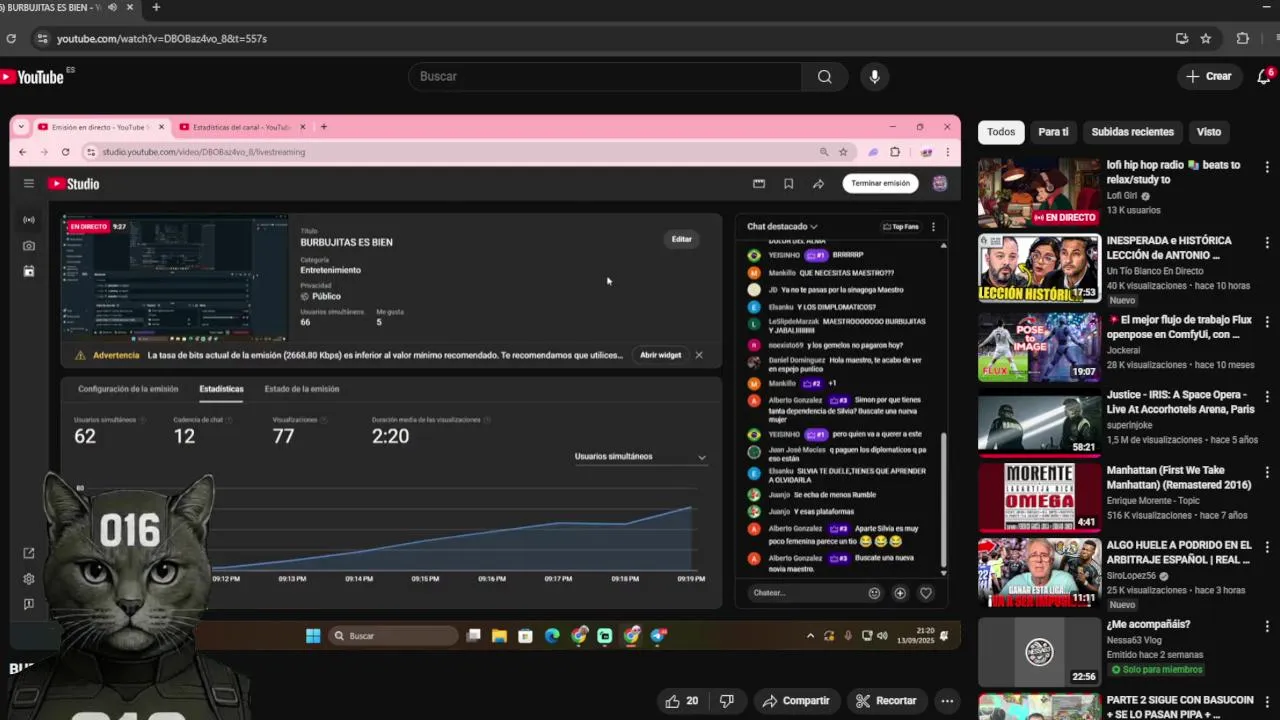Click the Studio webcam camera sidebar icon
This screenshot has height=720, width=1280.
coord(29,246)
